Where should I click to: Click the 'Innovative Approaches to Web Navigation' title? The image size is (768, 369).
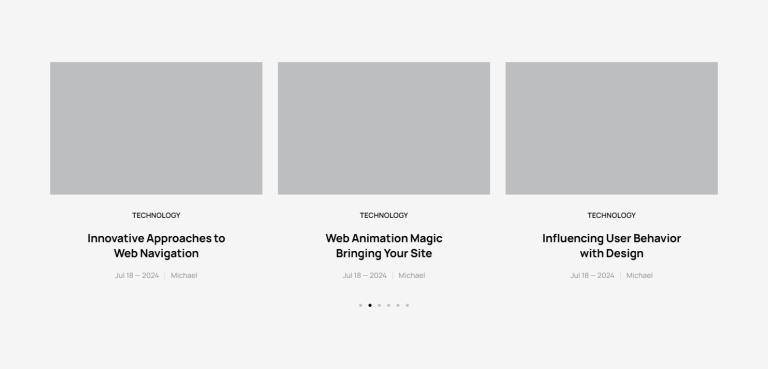[156, 246]
